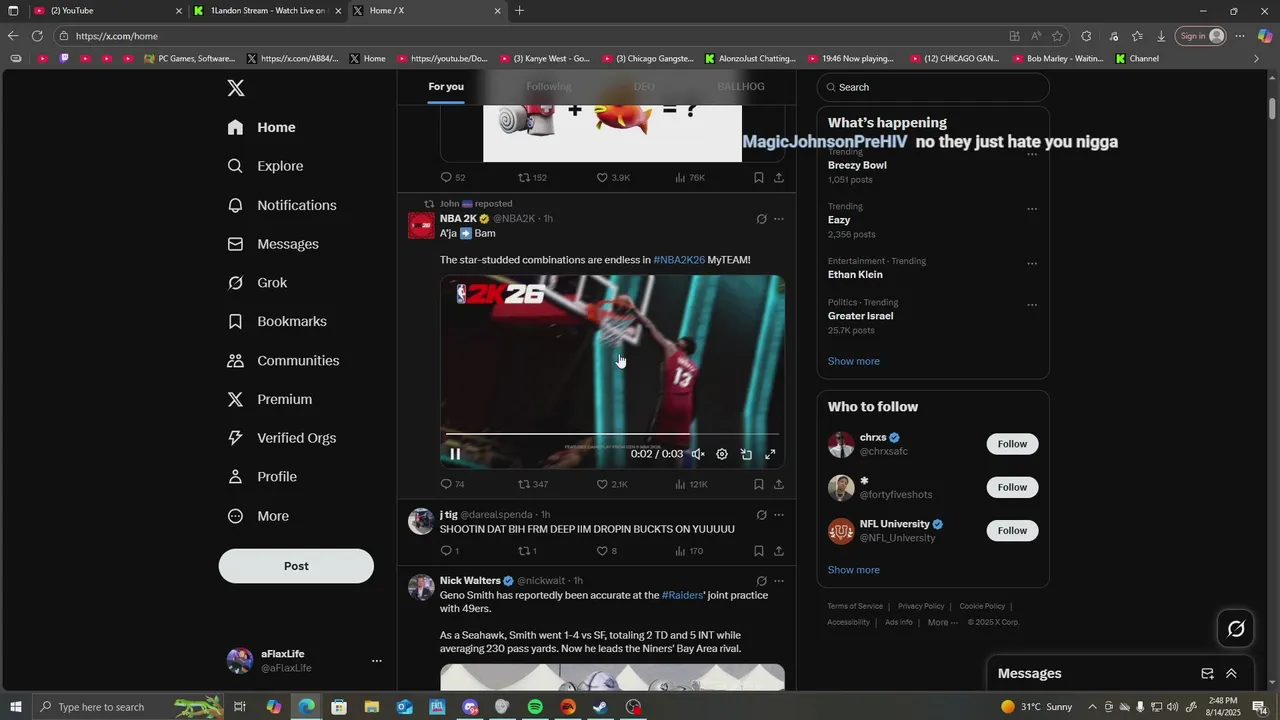This screenshot has height=720, width=1280.
Task: Click in the Search field
Action: tap(933, 87)
